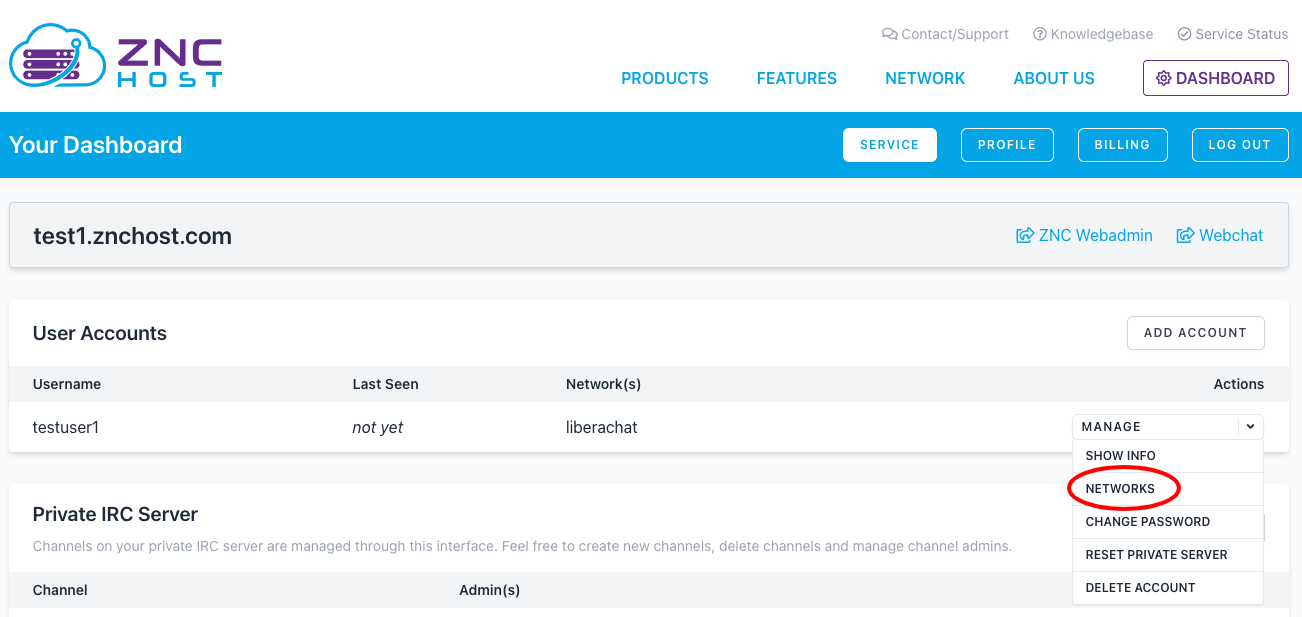Image resolution: width=1302 pixels, height=617 pixels.
Task: Select Networks from the Manage menu
Action: (x=1120, y=489)
